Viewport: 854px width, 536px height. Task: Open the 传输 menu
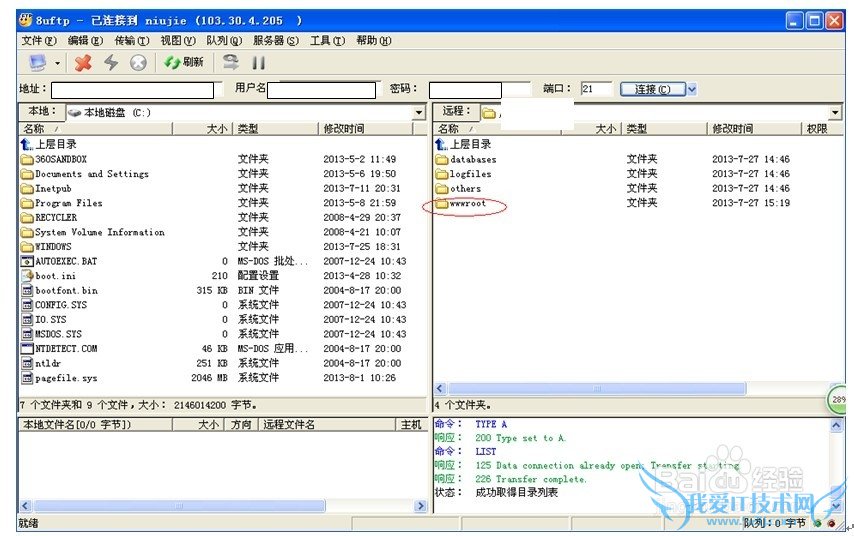point(132,41)
